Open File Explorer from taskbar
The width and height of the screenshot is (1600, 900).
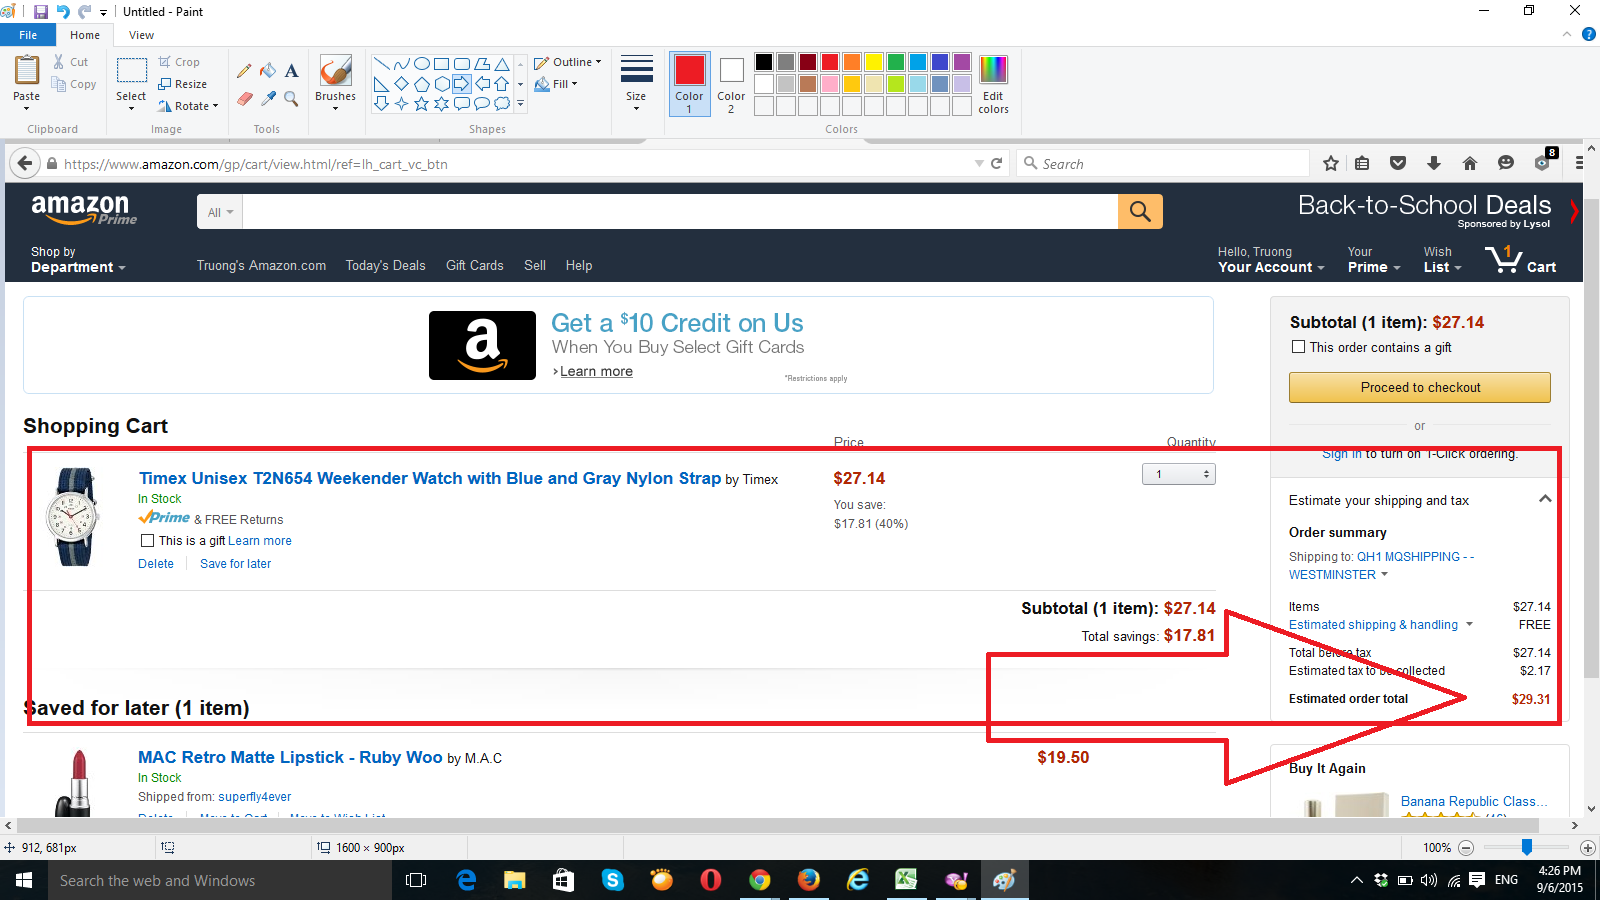[x=515, y=880]
